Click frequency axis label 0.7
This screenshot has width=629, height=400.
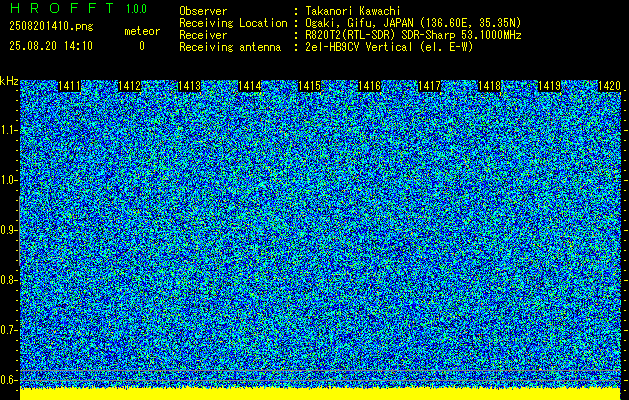coord(7,330)
